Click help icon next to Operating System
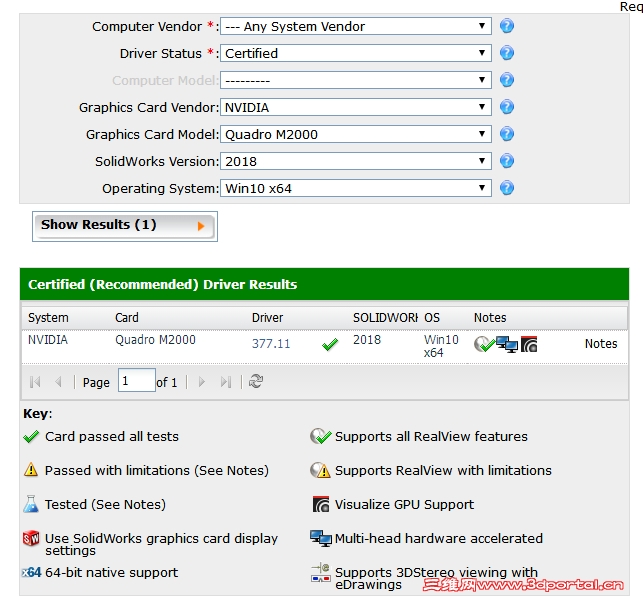Screen dimensions: 643x598 507,188
